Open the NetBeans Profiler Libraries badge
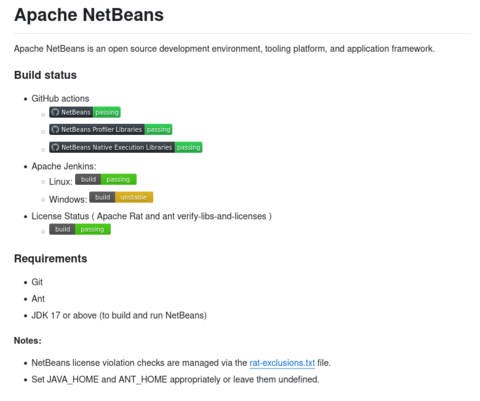 111,130
